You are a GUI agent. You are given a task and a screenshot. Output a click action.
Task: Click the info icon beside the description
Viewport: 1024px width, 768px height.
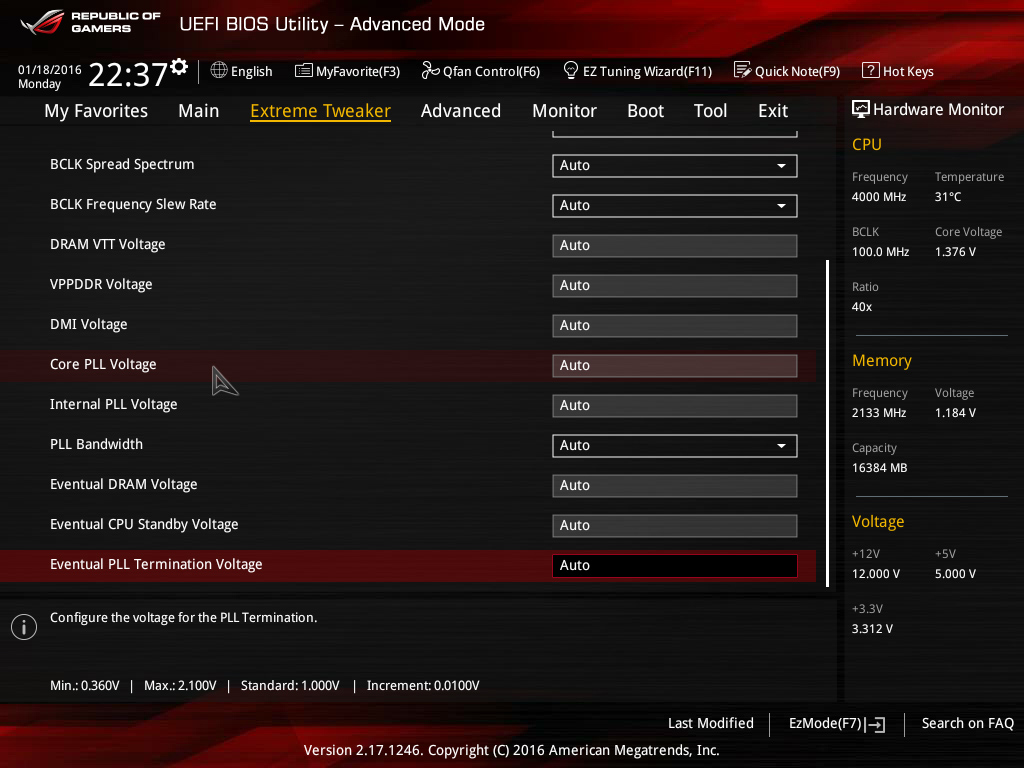24,627
